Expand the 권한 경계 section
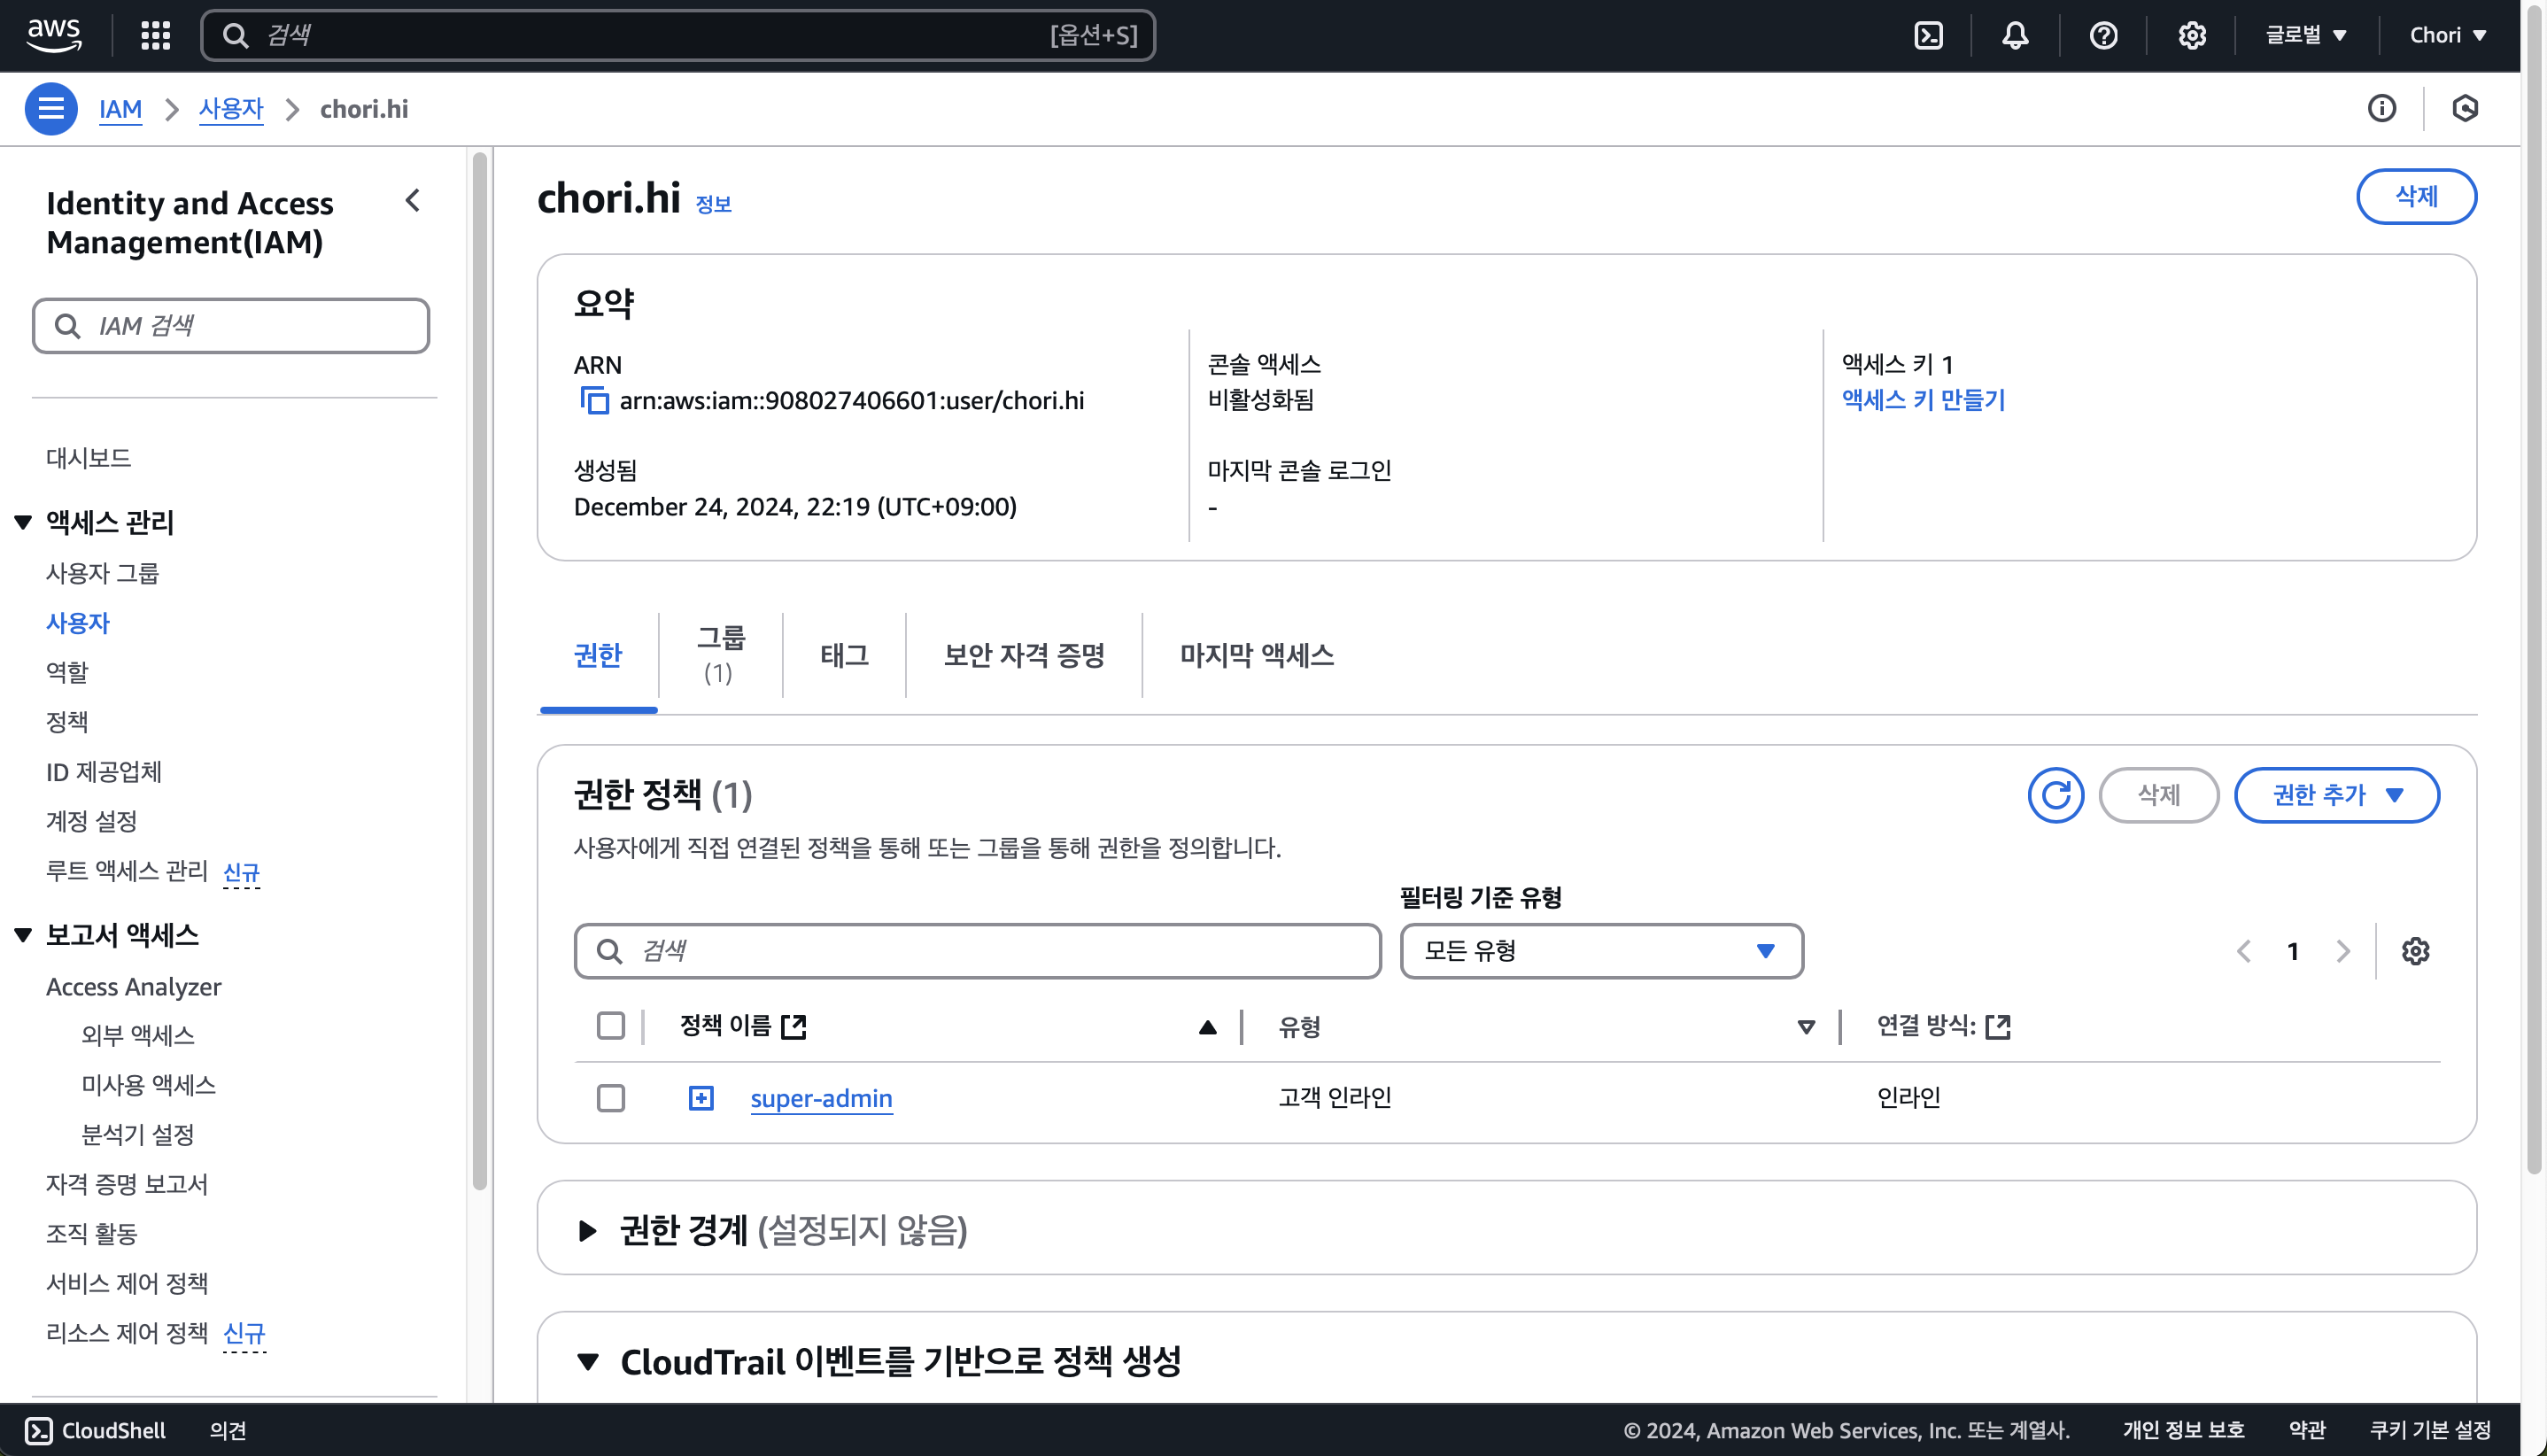2547x1456 pixels. pyautogui.click(x=588, y=1230)
